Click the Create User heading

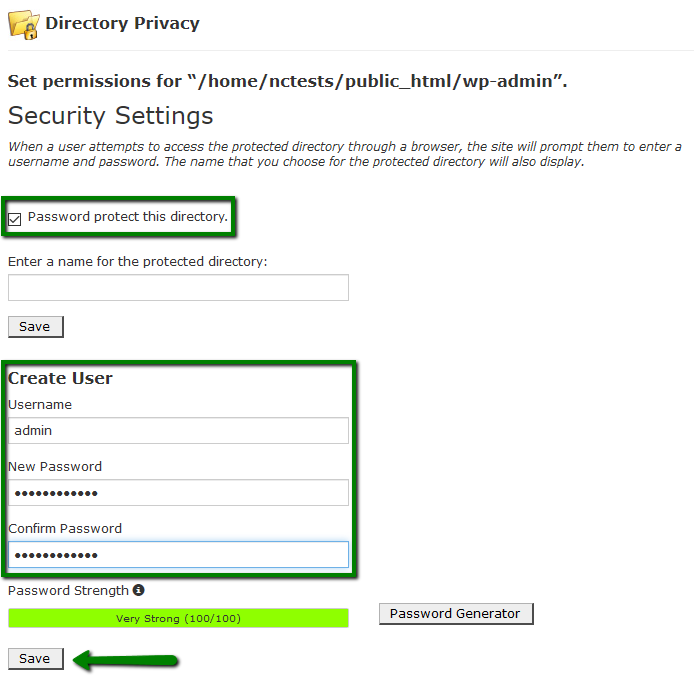click(x=60, y=378)
